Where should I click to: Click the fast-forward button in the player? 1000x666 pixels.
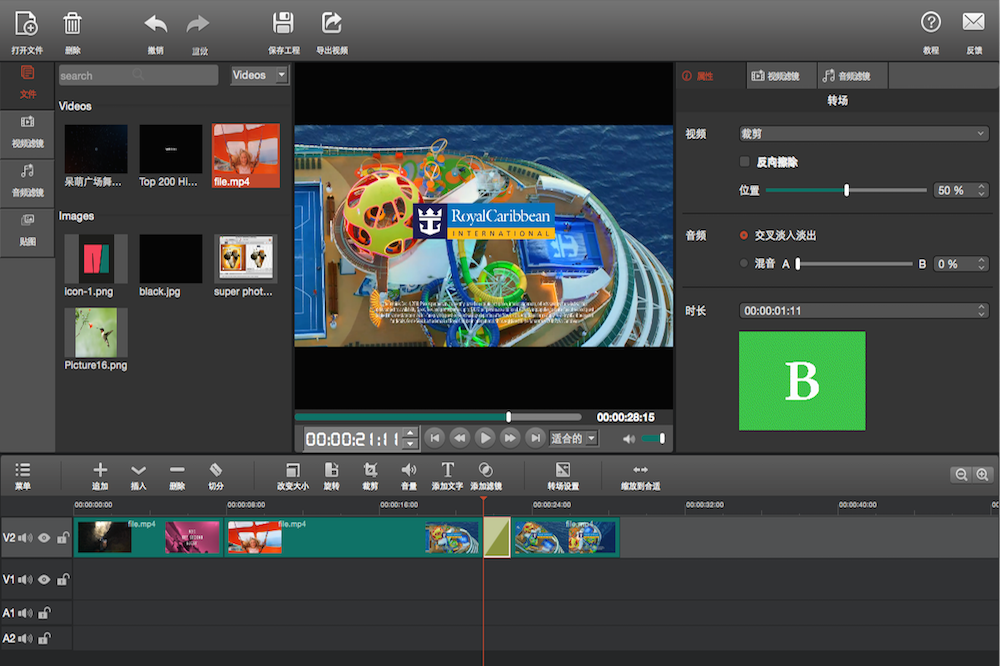tap(510, 438)
